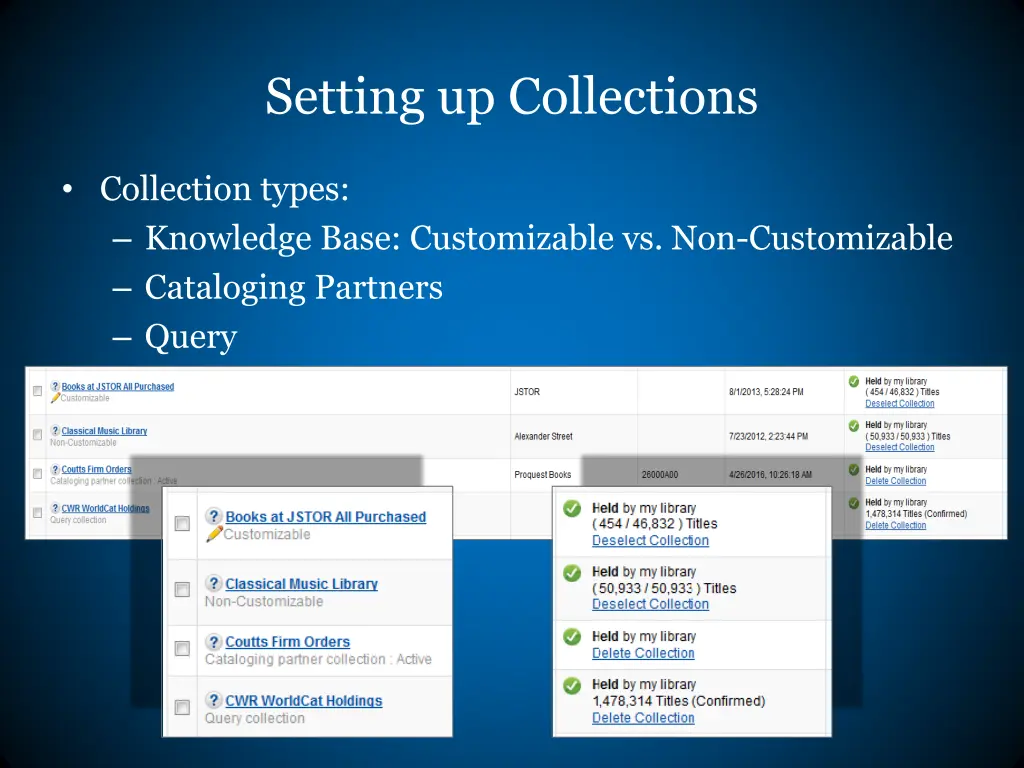Screen dimensions: 1024x768
Task: Click enlarged Delete Collection under 1,478,314 Titles
Action: click(x=643, y=718)
